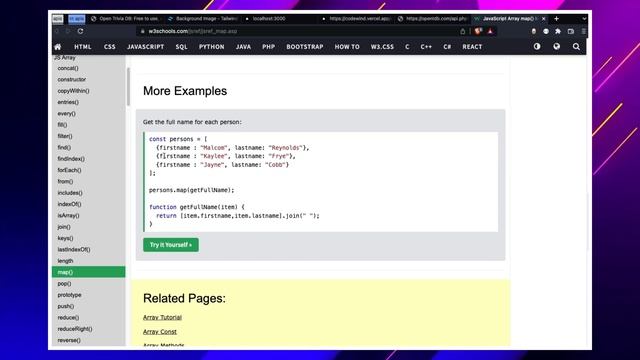Open CSS in the top navigation

pyautogui.click(x=109, y=47)
